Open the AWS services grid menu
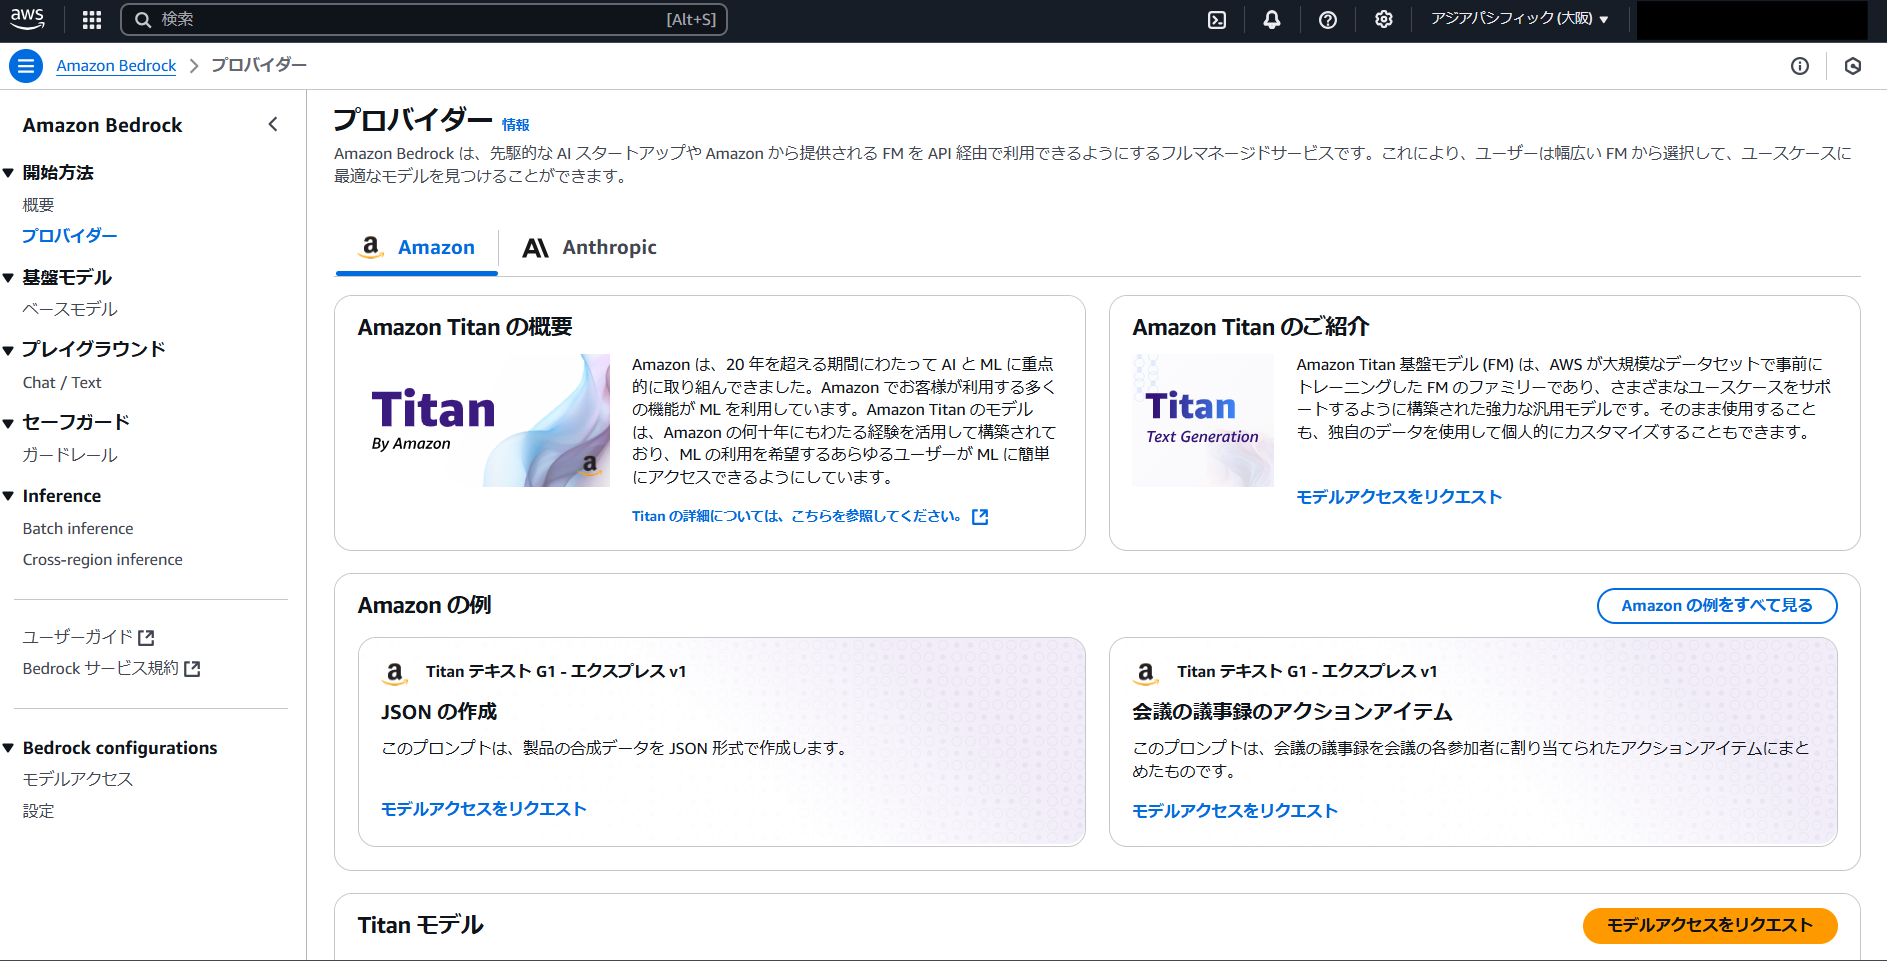The image size is (1887, 961). click(92, 19)
